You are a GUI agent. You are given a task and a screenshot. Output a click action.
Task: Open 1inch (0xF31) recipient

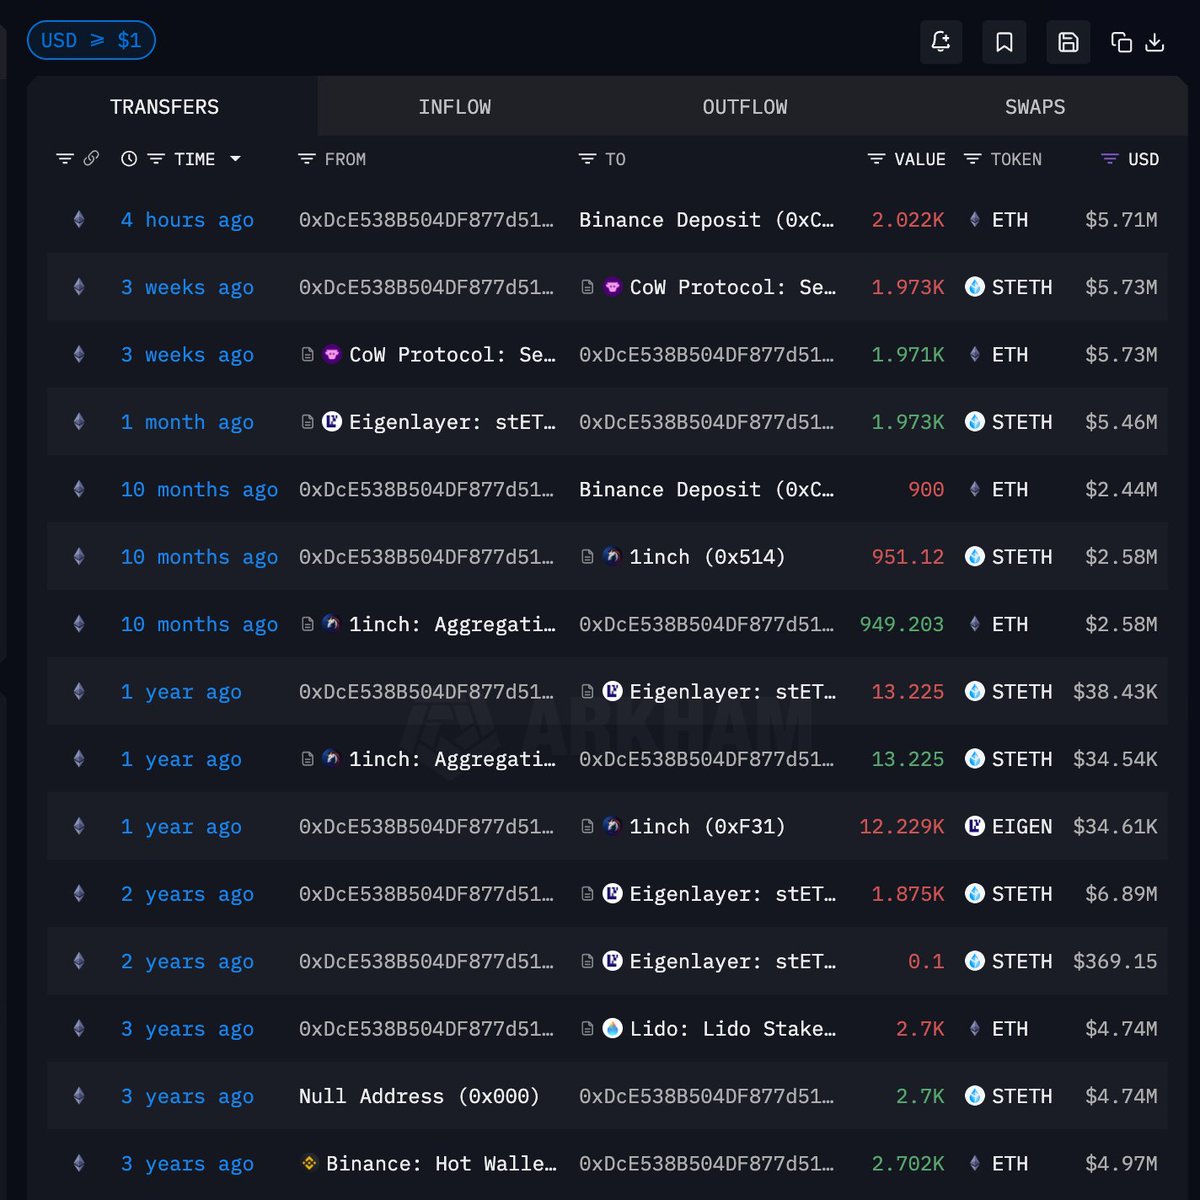(x=707, y=827)
